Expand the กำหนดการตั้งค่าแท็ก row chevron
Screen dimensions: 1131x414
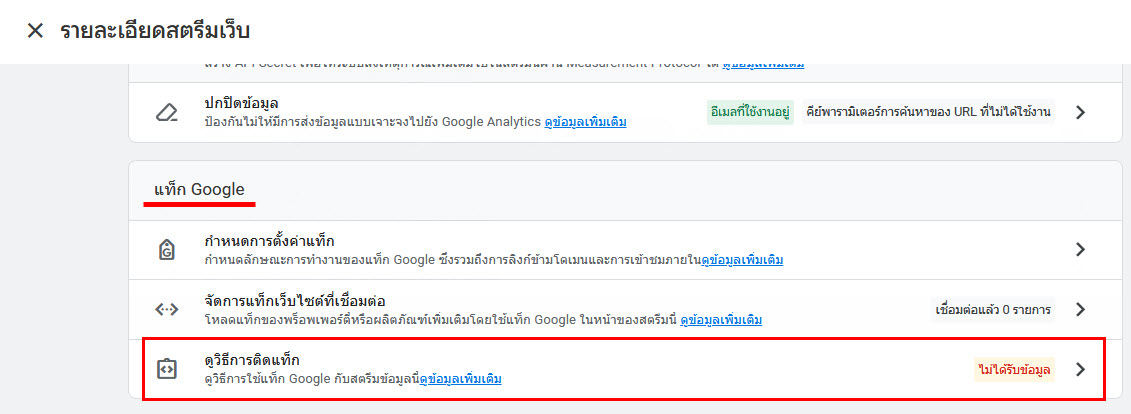tap(1080, 250)
